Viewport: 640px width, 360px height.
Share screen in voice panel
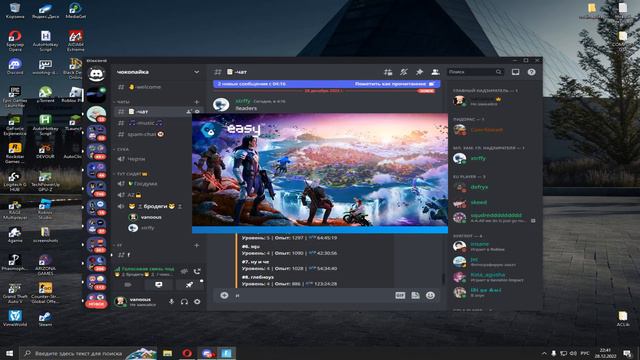point(159,284)
